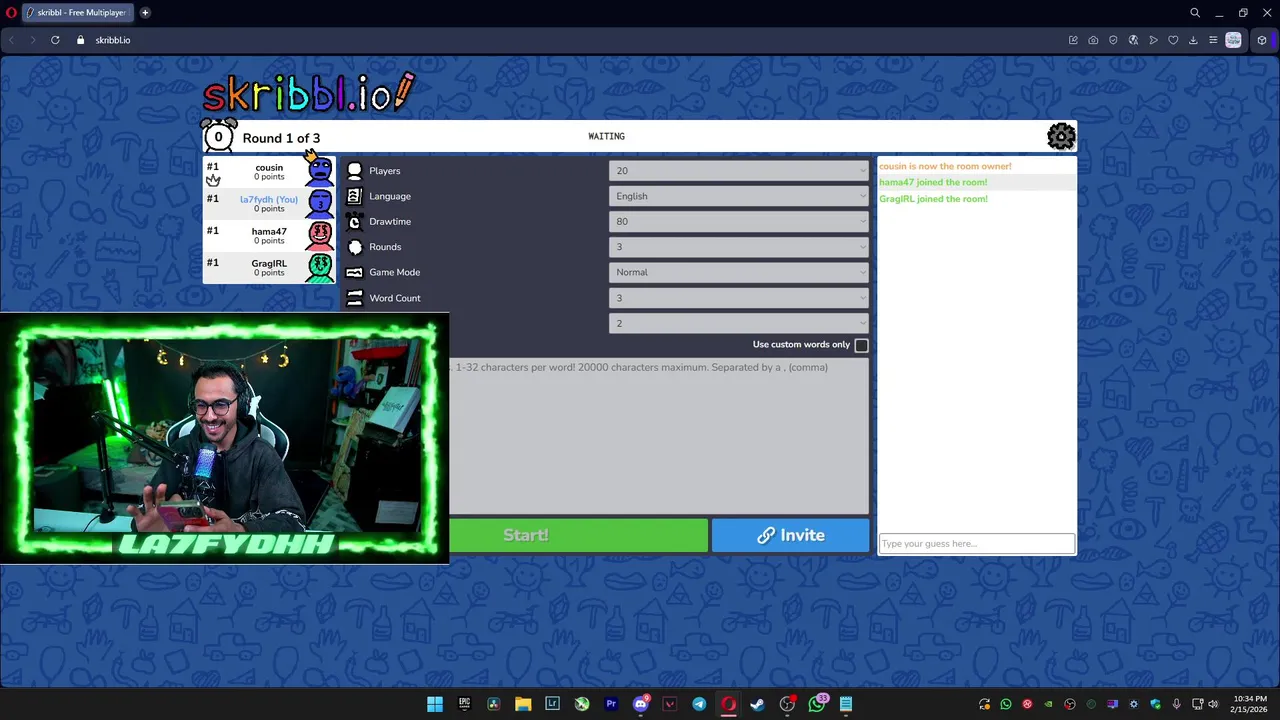This screenshot has height=720, width=1280.
Task: Open the skribbl settings gear
Action: tap(1061, 136)
